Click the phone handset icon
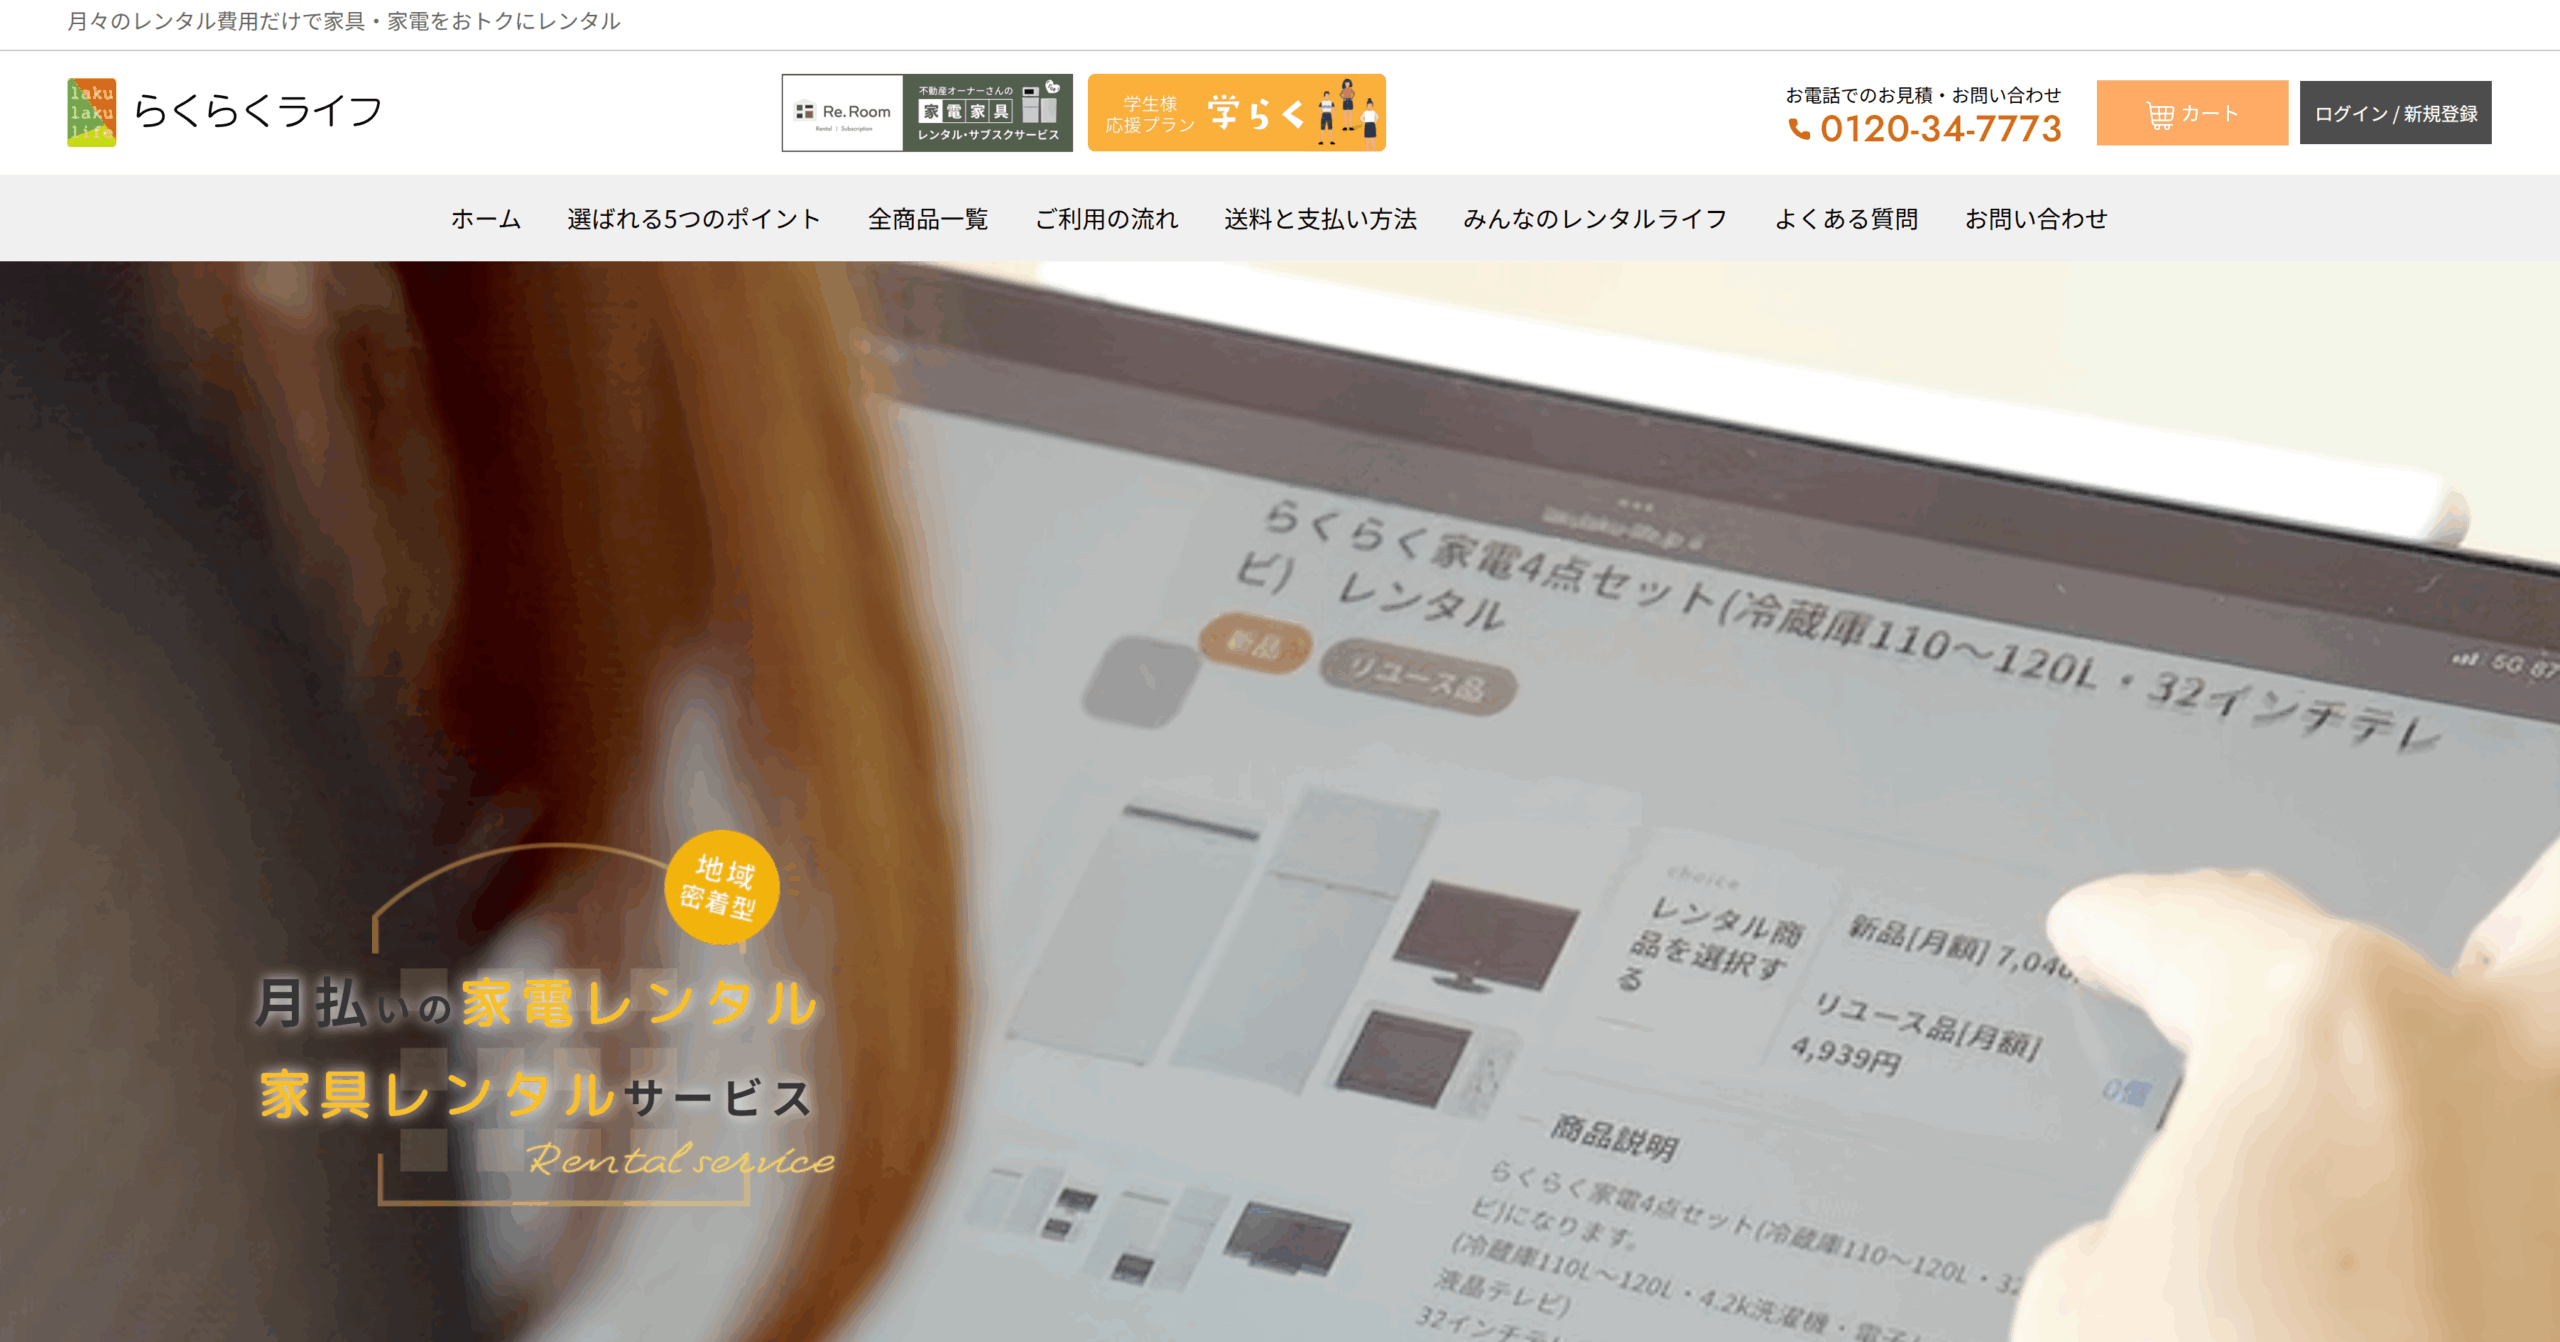This screenshot has width=2560, height=1342. (x=1799, y=129)
